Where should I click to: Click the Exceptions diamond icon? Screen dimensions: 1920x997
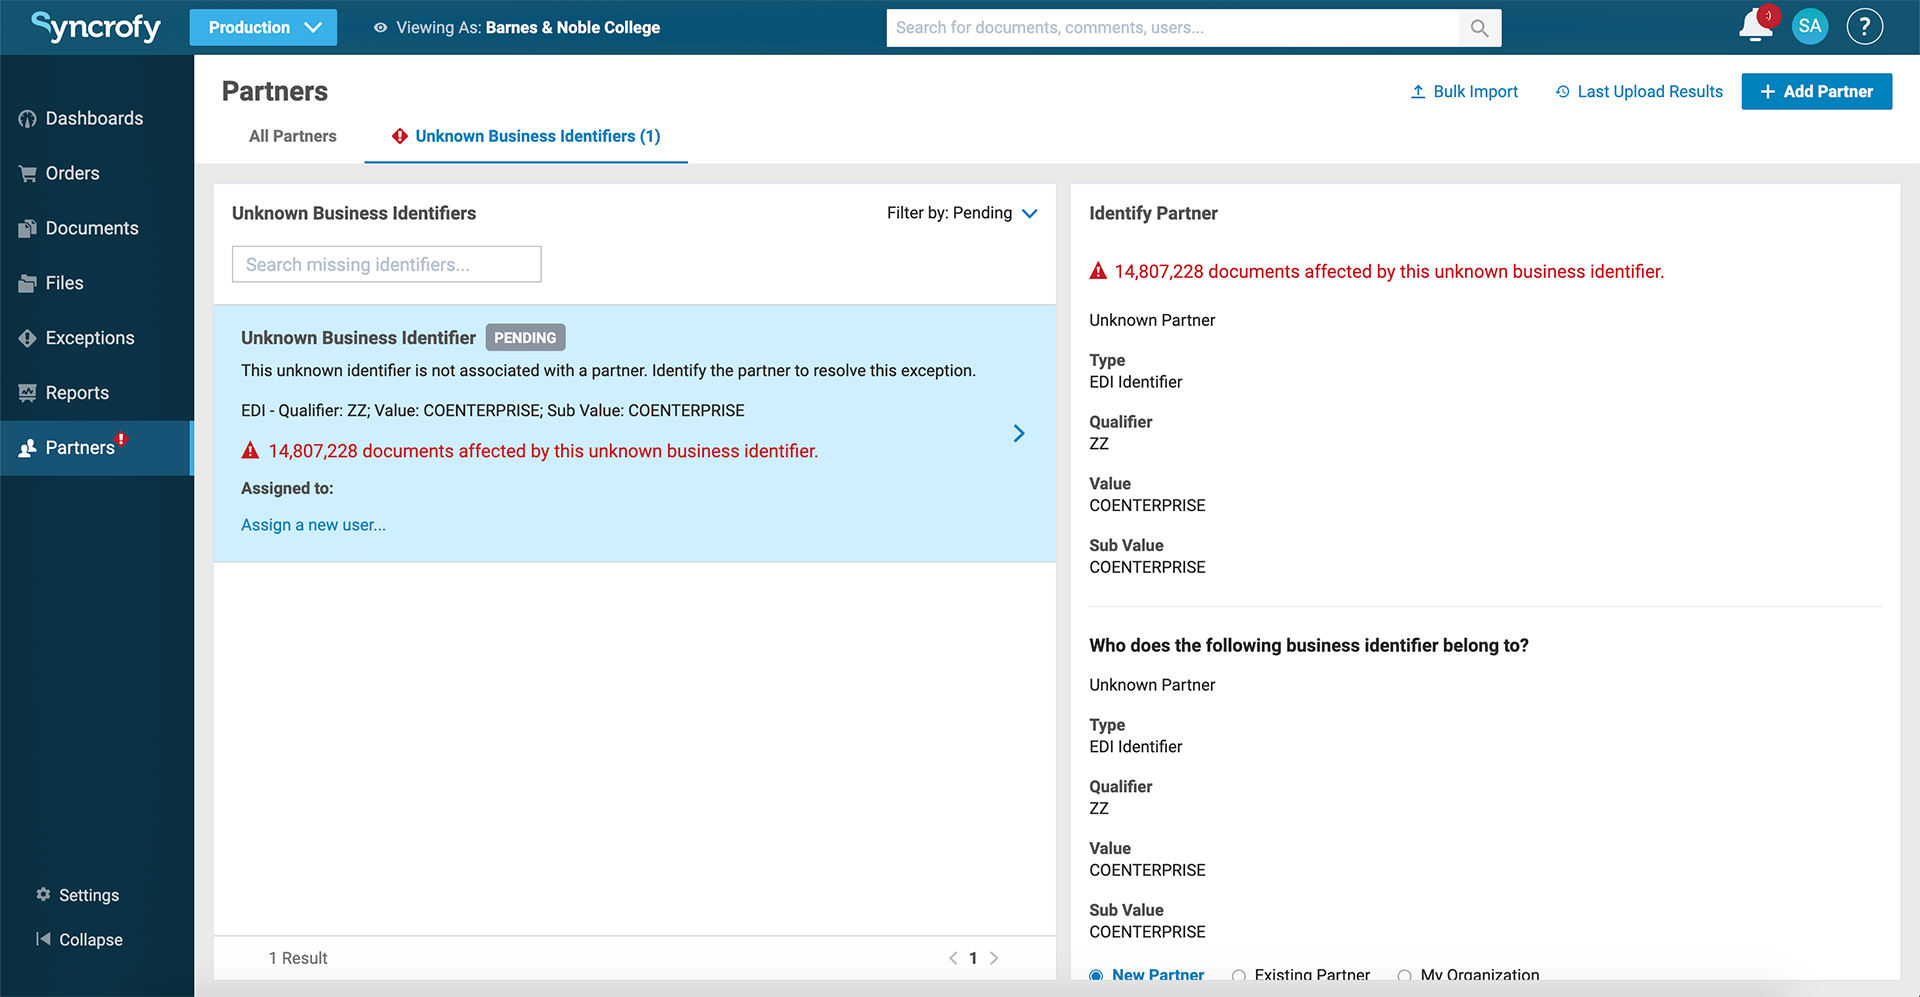tap(27, 339)
